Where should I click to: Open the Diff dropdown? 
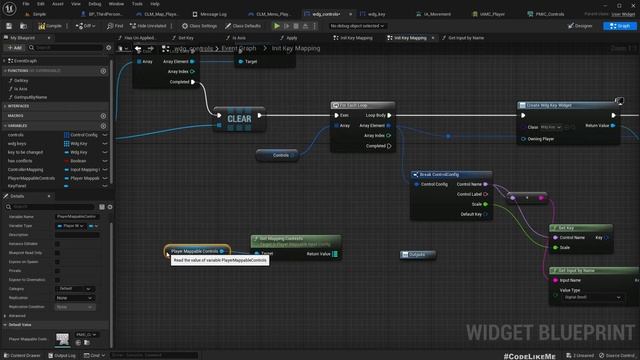click(x=85, y=26)
